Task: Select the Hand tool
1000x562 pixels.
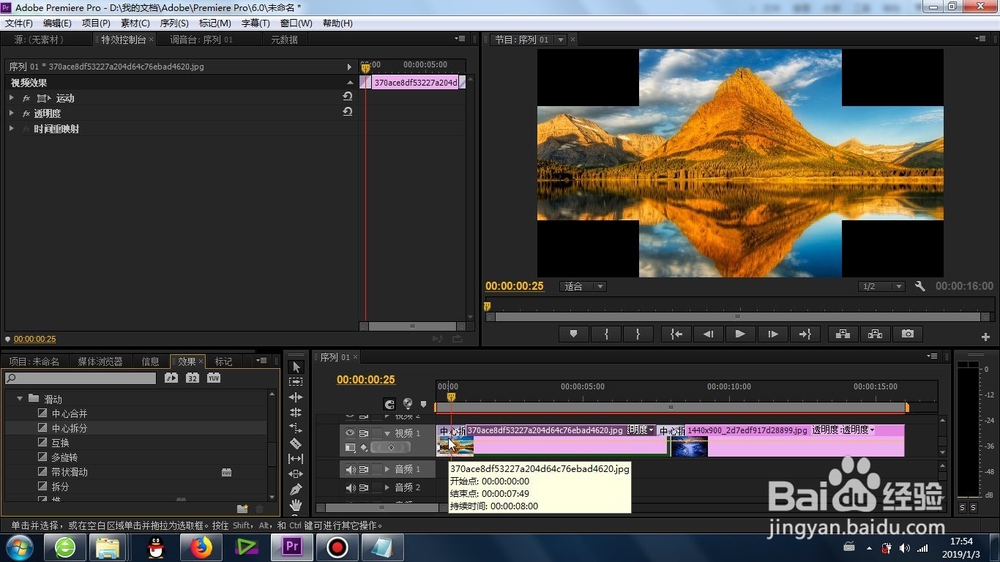Action: click(x=296, y=505)
